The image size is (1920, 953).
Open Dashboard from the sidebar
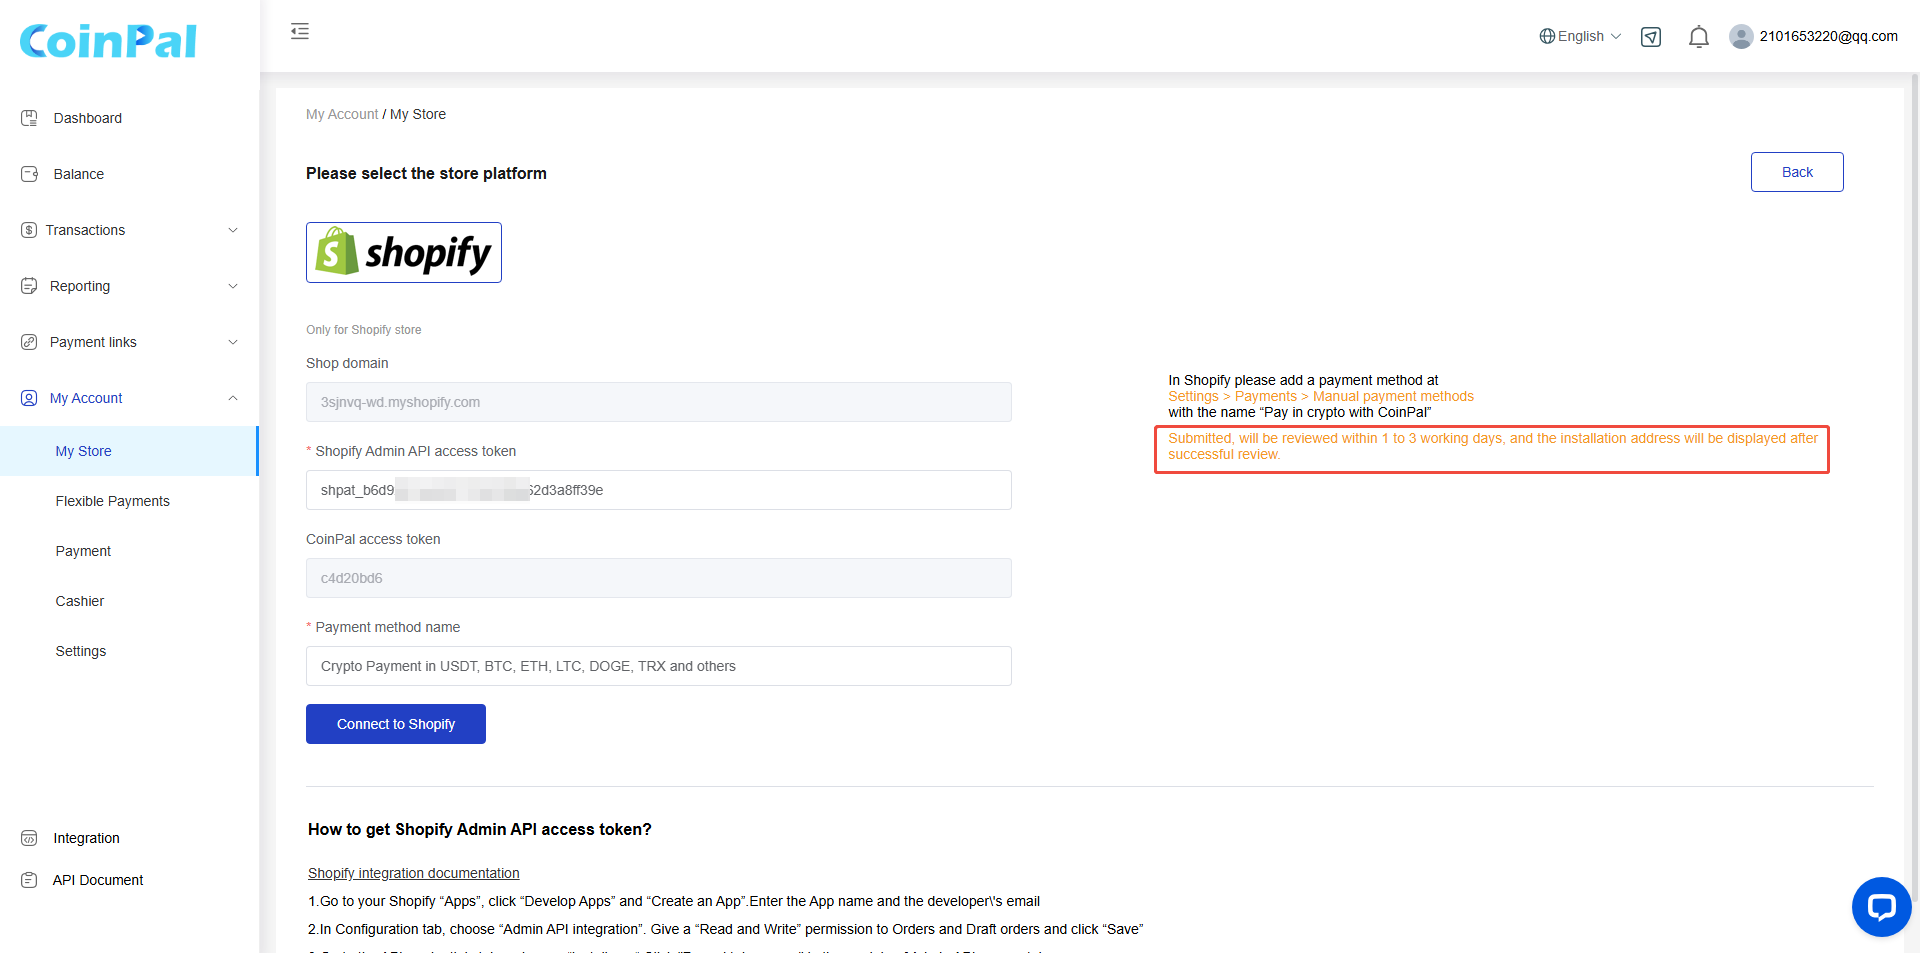(x=87, y=118)
